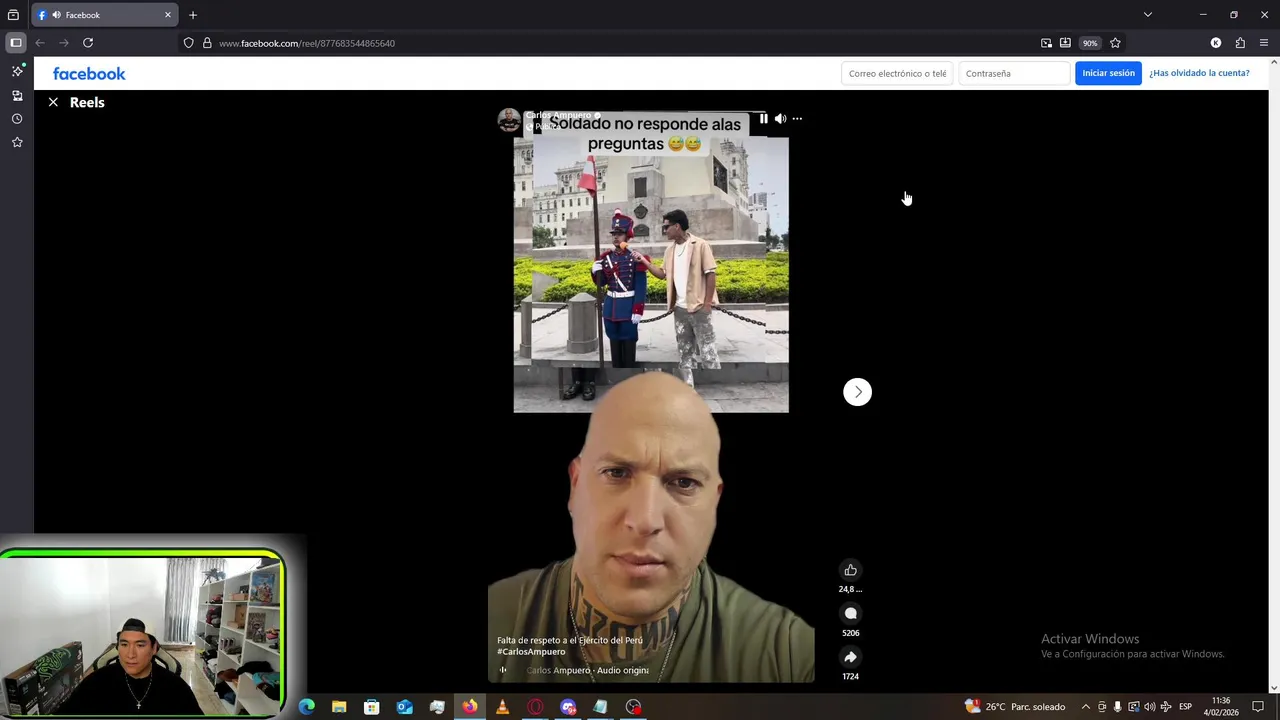Pause the reel video
The image size is (1280, 720).
click(763, 119)
